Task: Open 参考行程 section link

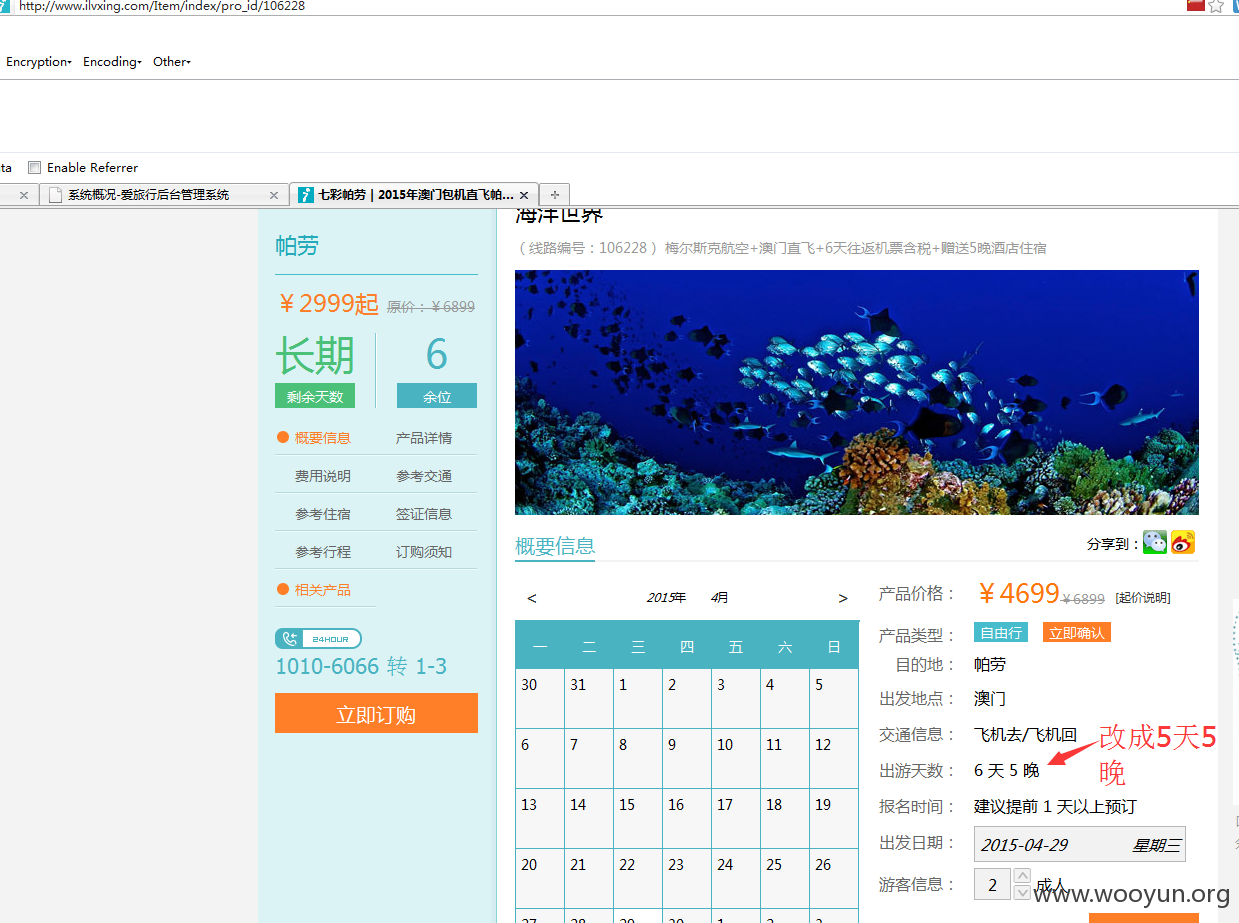Action: point(322,552)
